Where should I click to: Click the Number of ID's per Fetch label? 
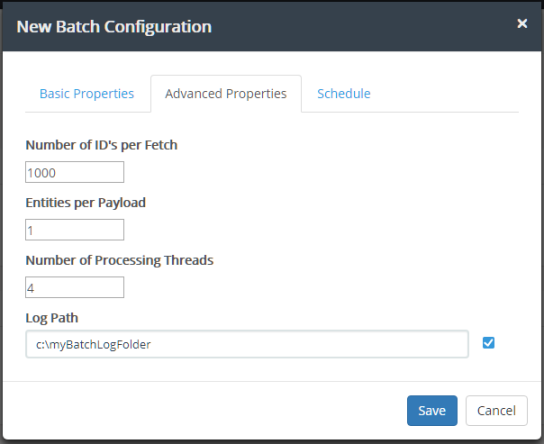point(101,145)
